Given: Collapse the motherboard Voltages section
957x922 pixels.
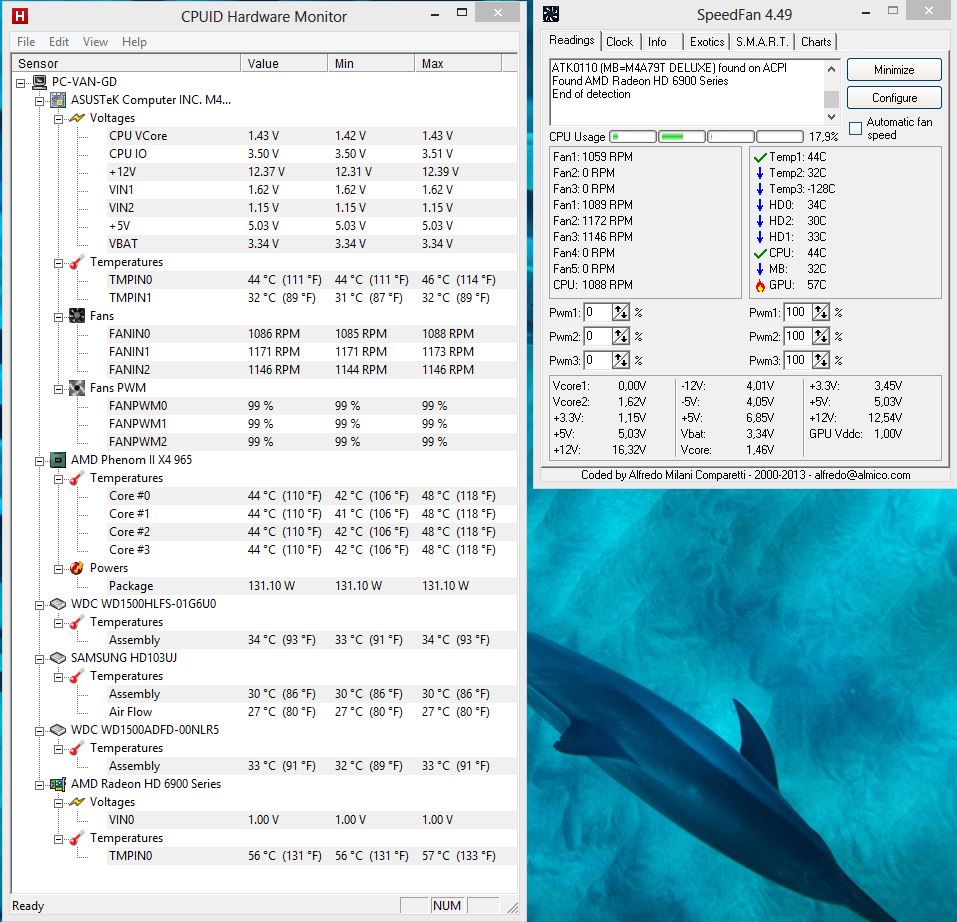Looking at the screenshot, I should [x=59, y=118].
